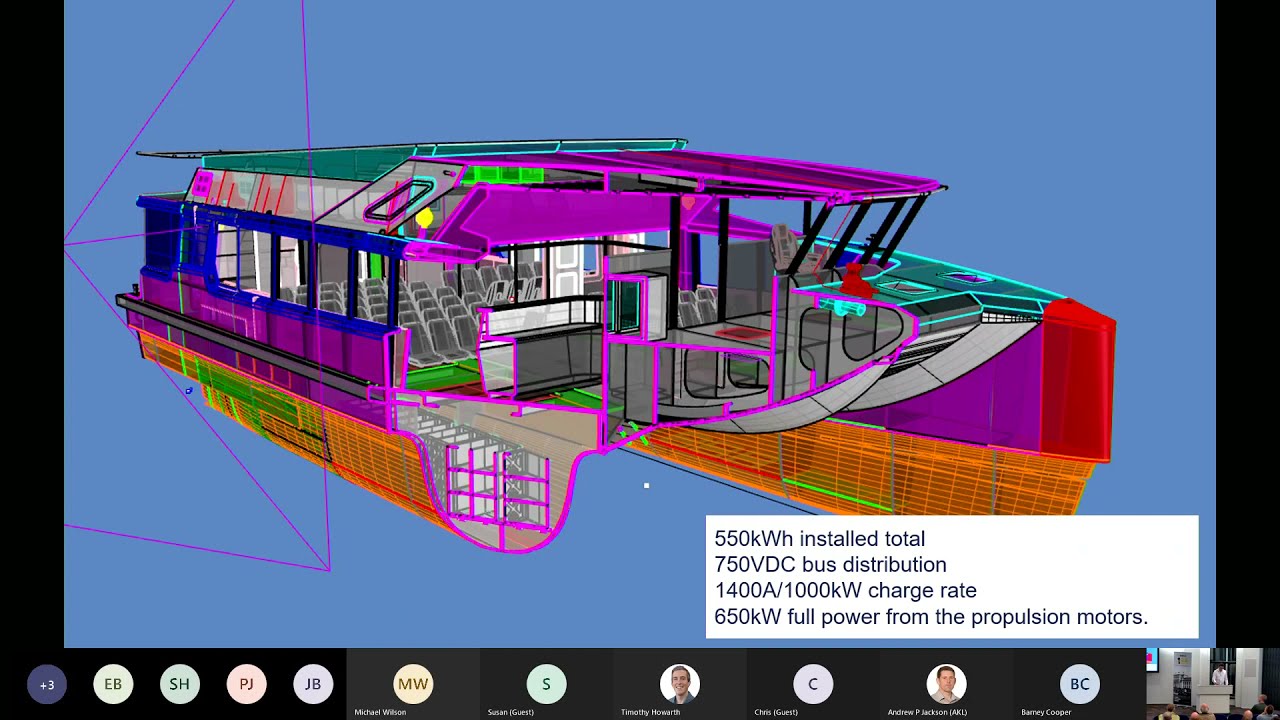Select Chris (Guest) avatar tile
Viewport: 1280px width, 720px height.
813,684
